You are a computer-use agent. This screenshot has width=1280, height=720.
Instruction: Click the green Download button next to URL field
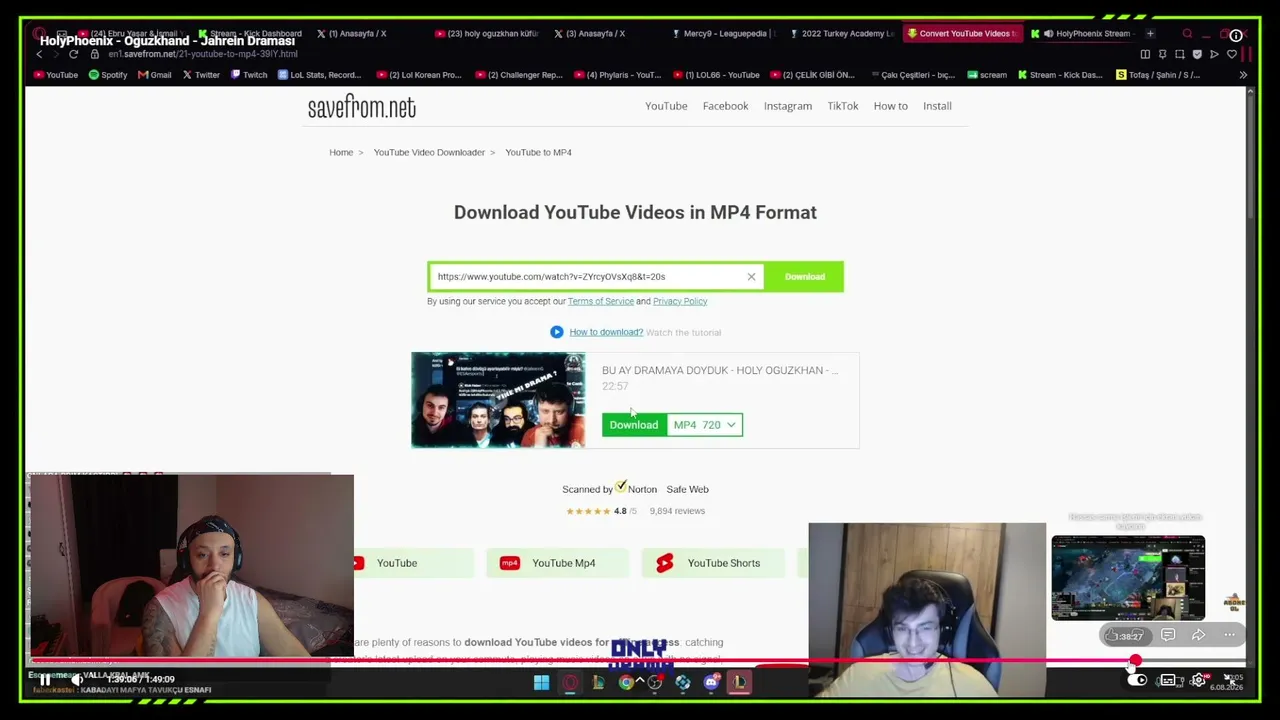[x=805, y=277]
